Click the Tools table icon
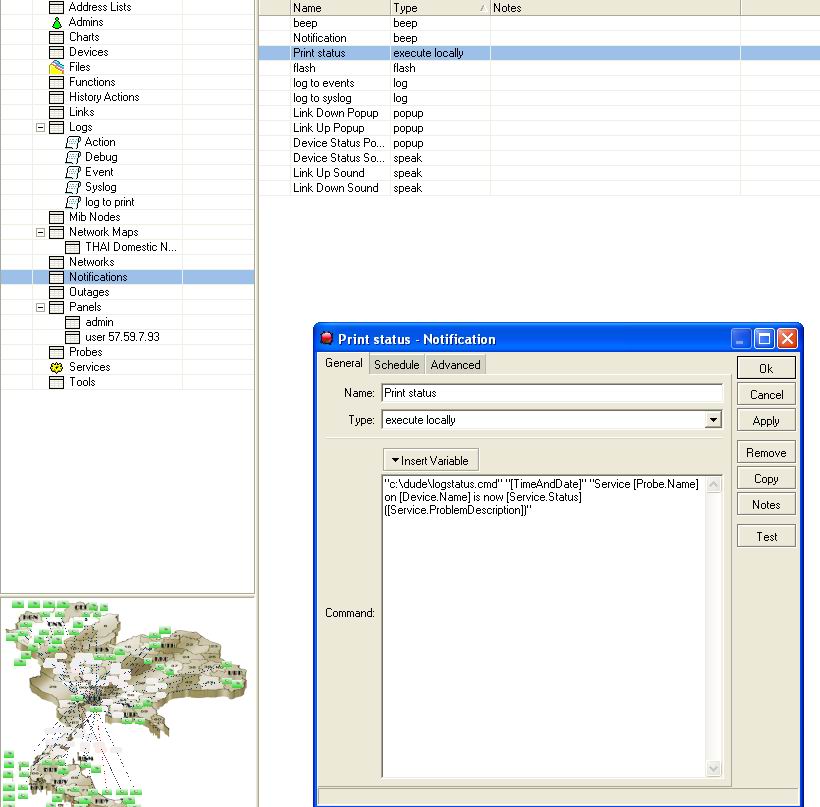This screenshot has height=807, width=820. click(56, 382)
